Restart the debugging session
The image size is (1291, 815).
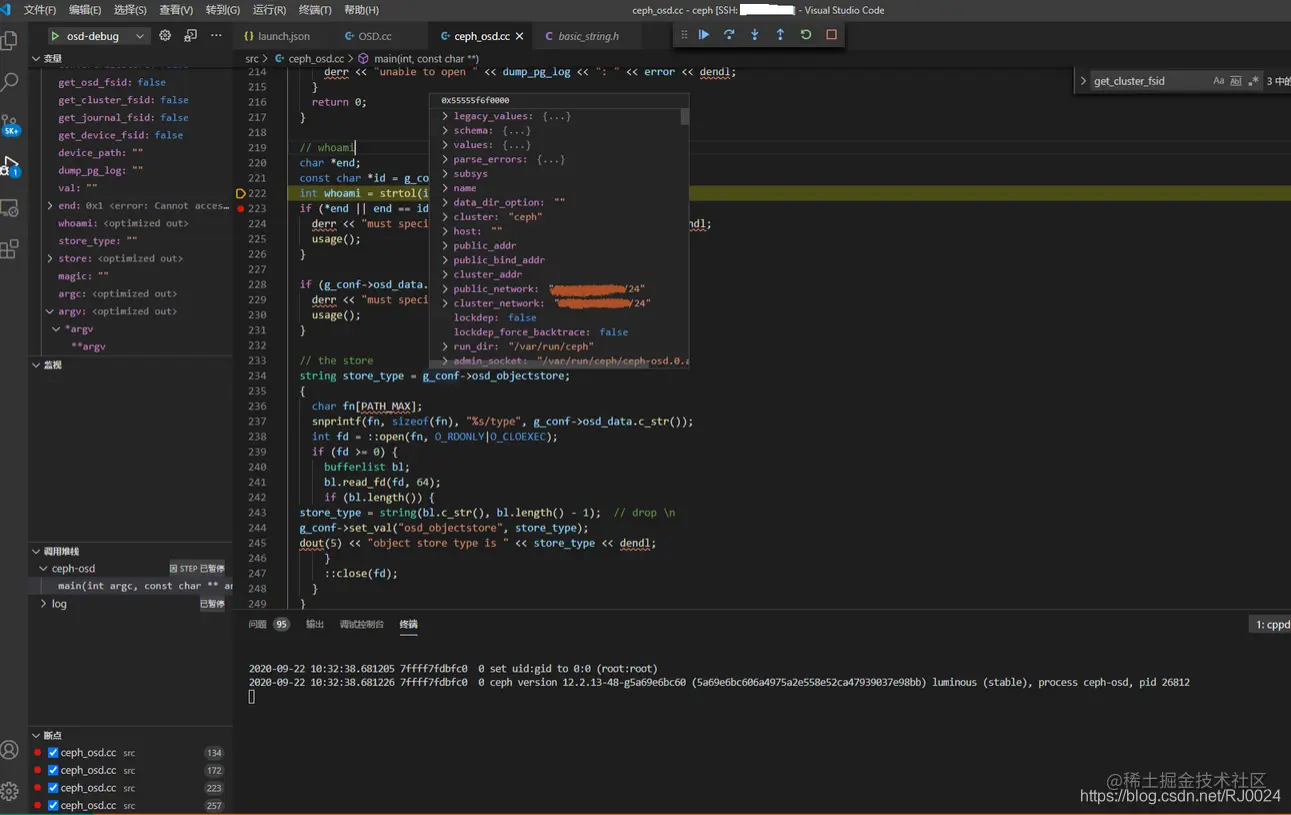click(806, 35)
